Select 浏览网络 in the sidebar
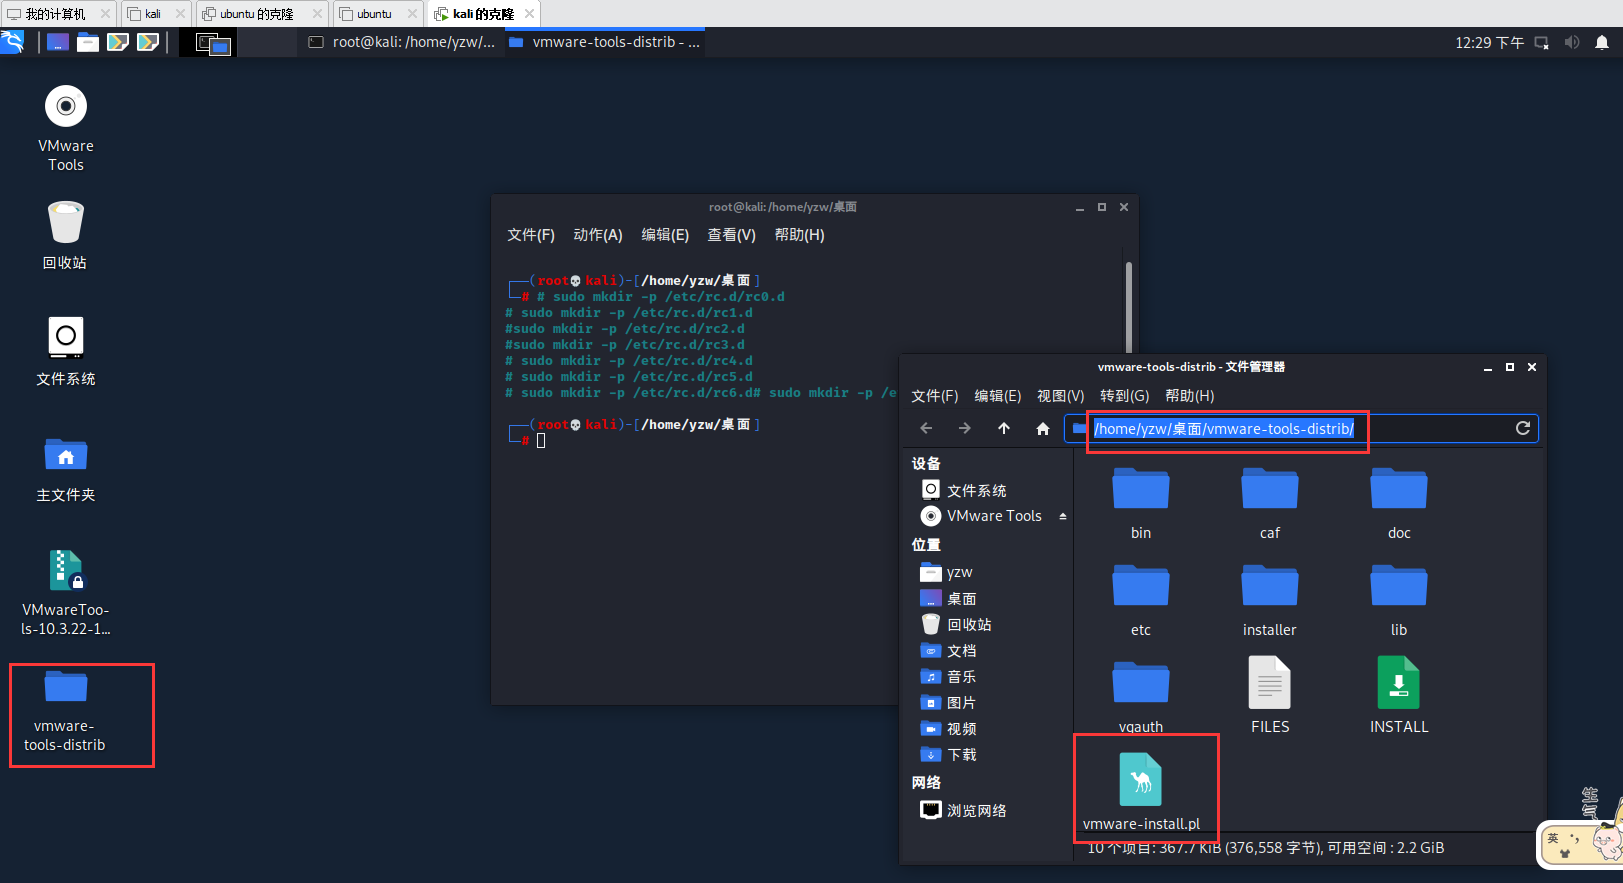 pos(976,811)
